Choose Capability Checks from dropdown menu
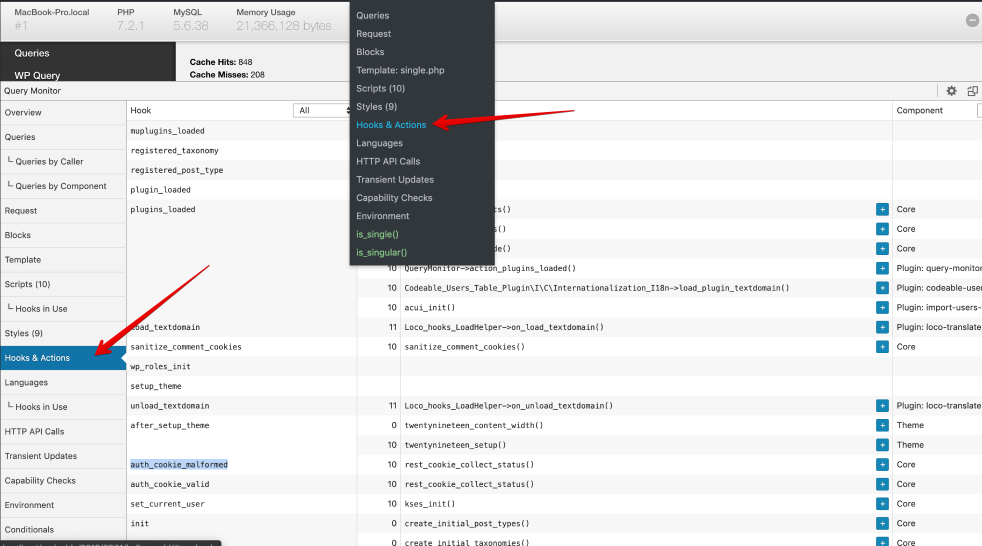982x546 pixels. [x=395, y=197]
